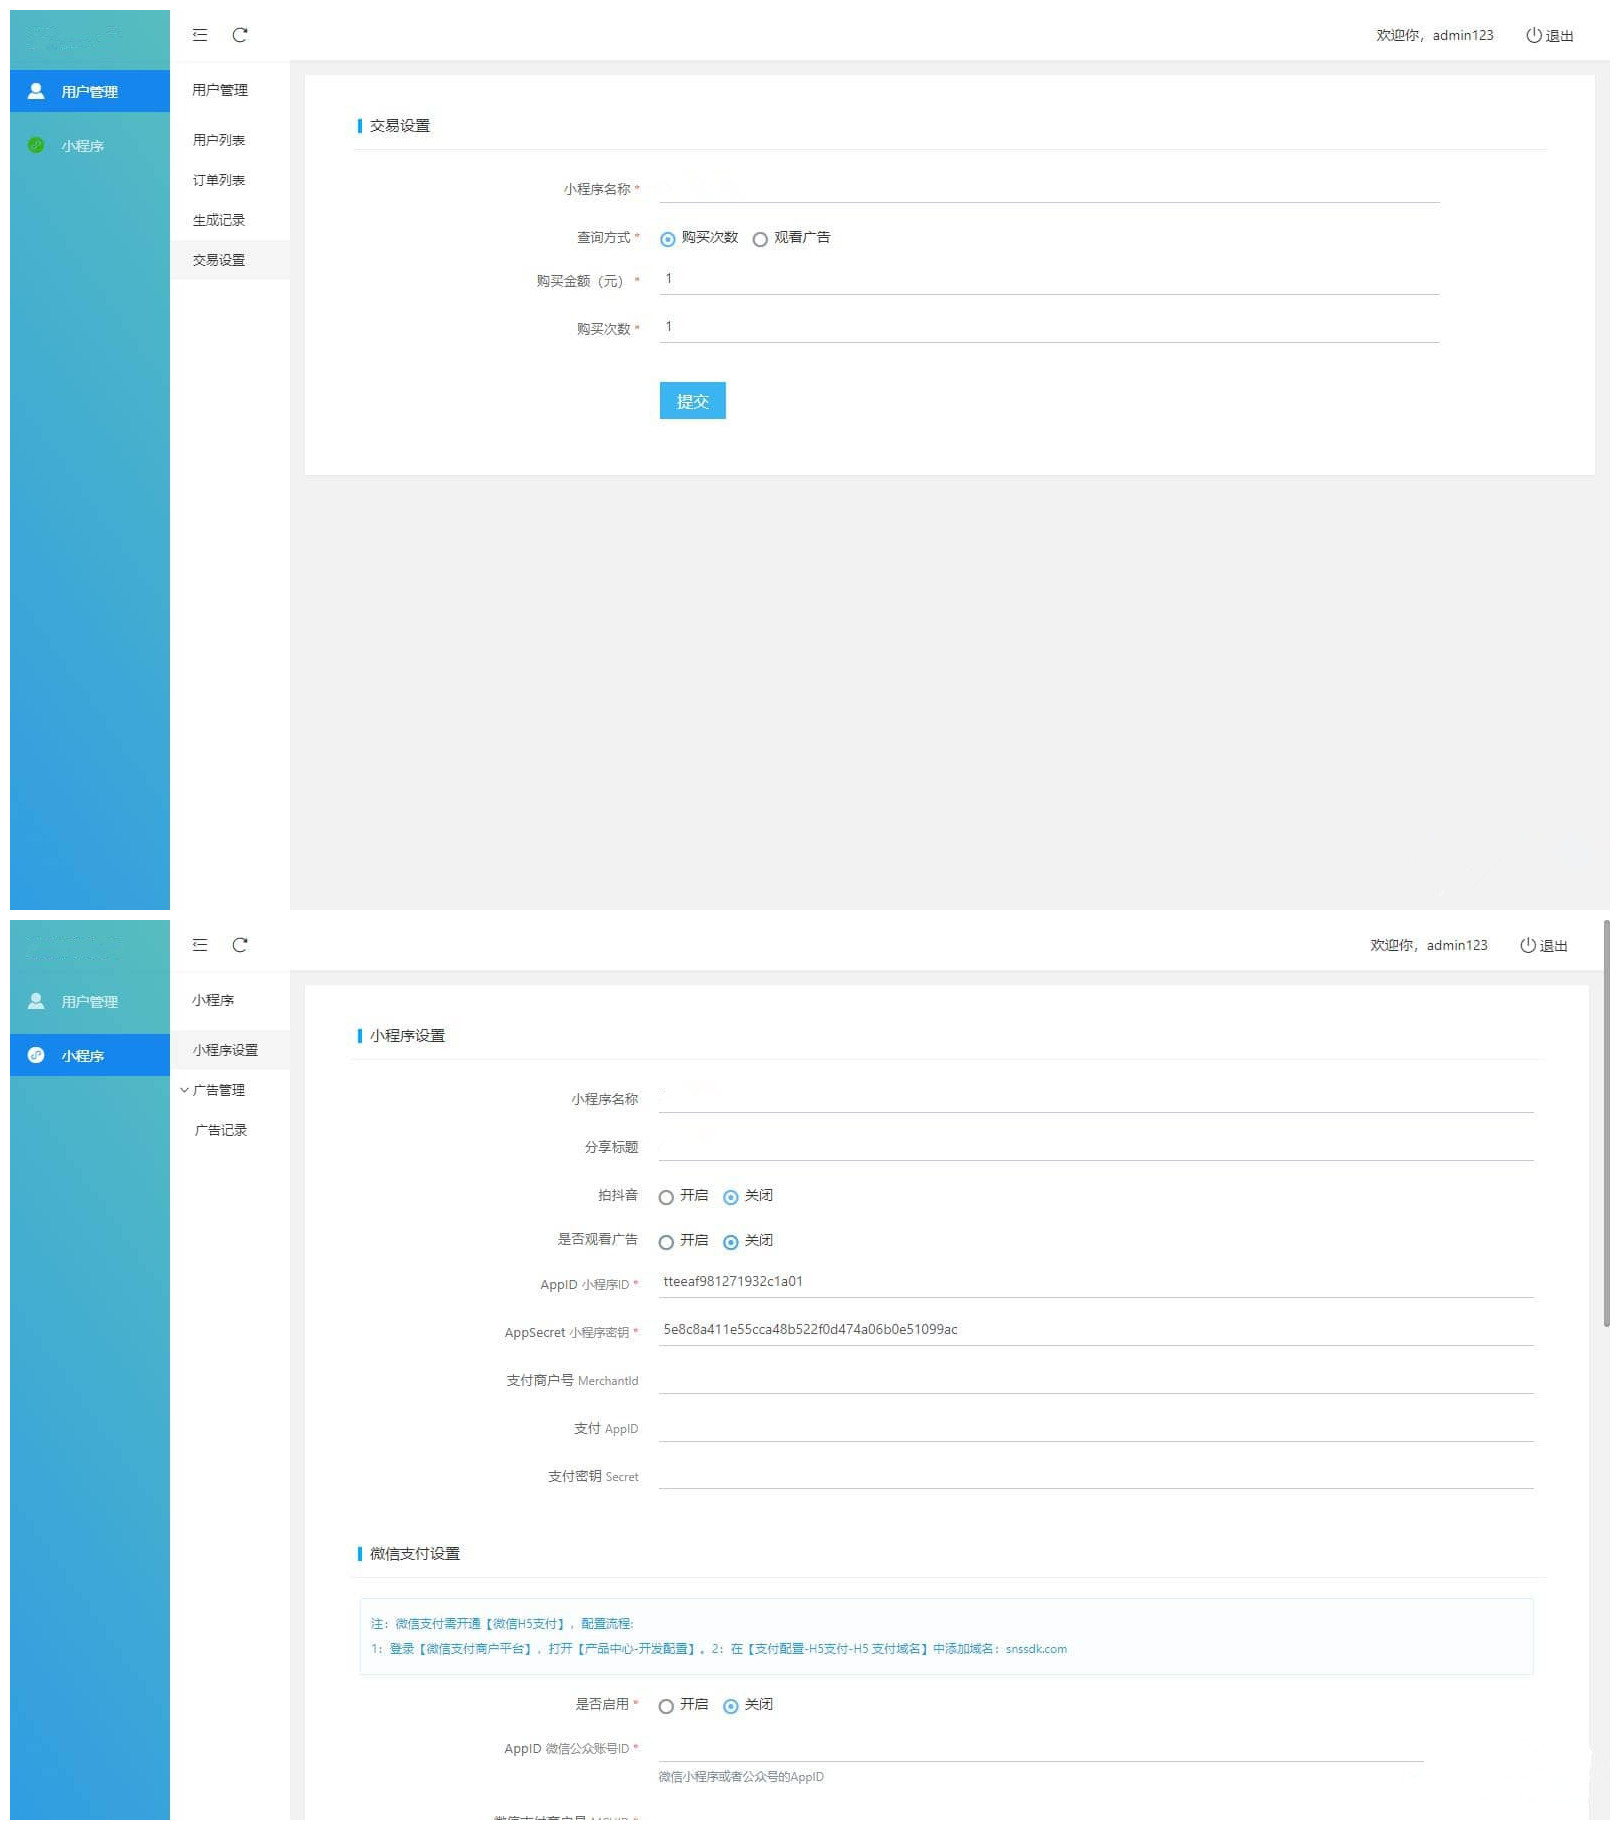Set 是否启用 WeChat pay to 关闭
1620x1830 pixels.
(x=731, y=1706)
